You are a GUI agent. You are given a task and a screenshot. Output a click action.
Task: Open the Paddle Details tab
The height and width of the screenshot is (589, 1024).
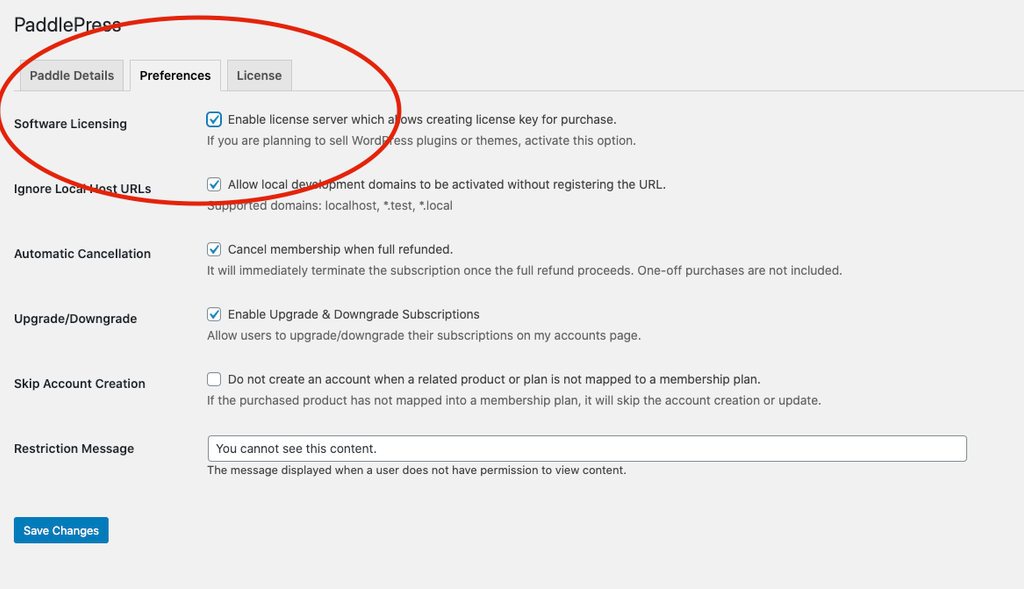tap(72, 75)
